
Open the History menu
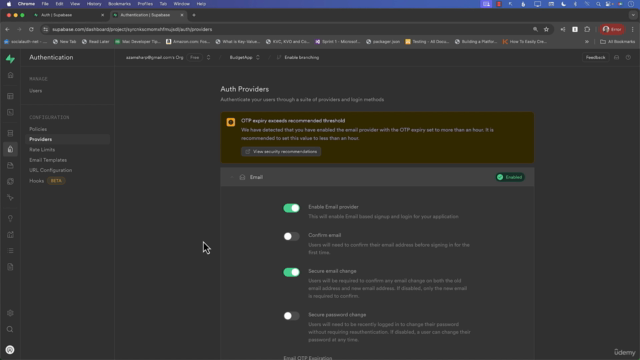coord(94,4)
